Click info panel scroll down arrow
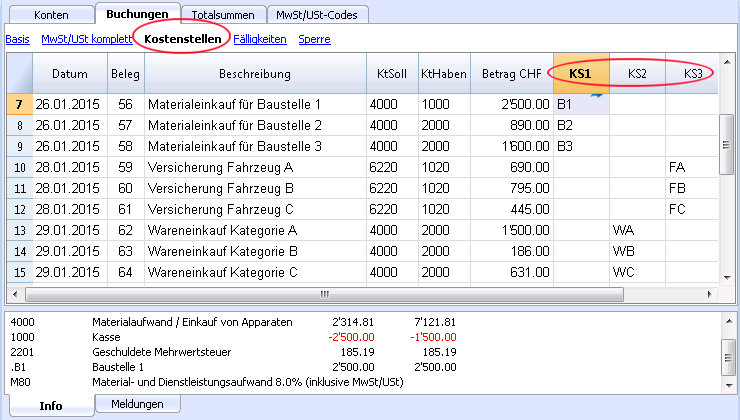The width and height of the screenshot is (740, 420). (729, 386)
